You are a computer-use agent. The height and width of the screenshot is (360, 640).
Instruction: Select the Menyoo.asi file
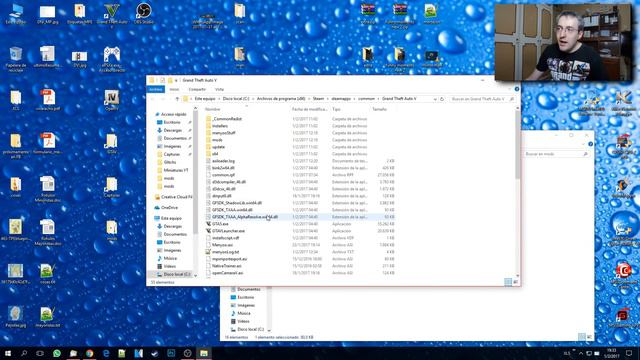[222, 245]
